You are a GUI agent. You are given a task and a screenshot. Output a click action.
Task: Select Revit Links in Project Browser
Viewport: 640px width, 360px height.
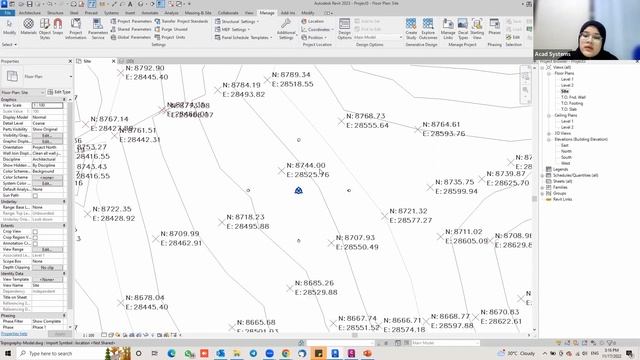pyautogui.click(x=562, y=199)
